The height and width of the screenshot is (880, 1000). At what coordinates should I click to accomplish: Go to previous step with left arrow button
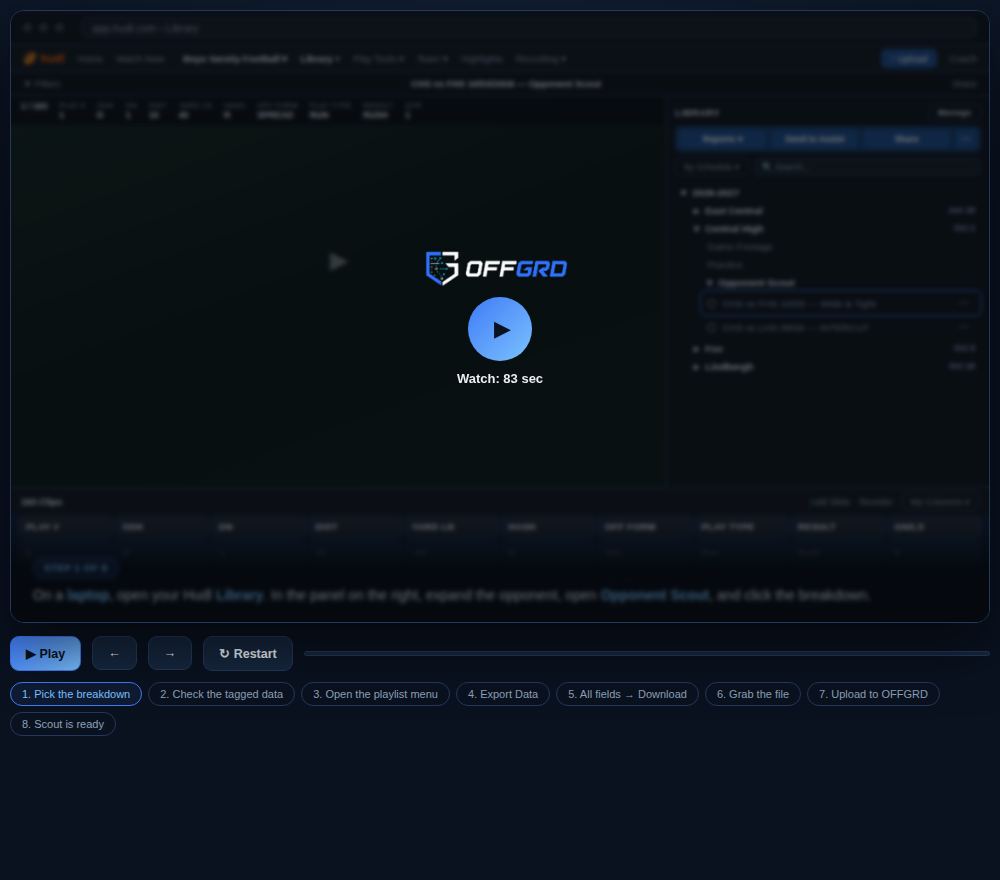114,654
